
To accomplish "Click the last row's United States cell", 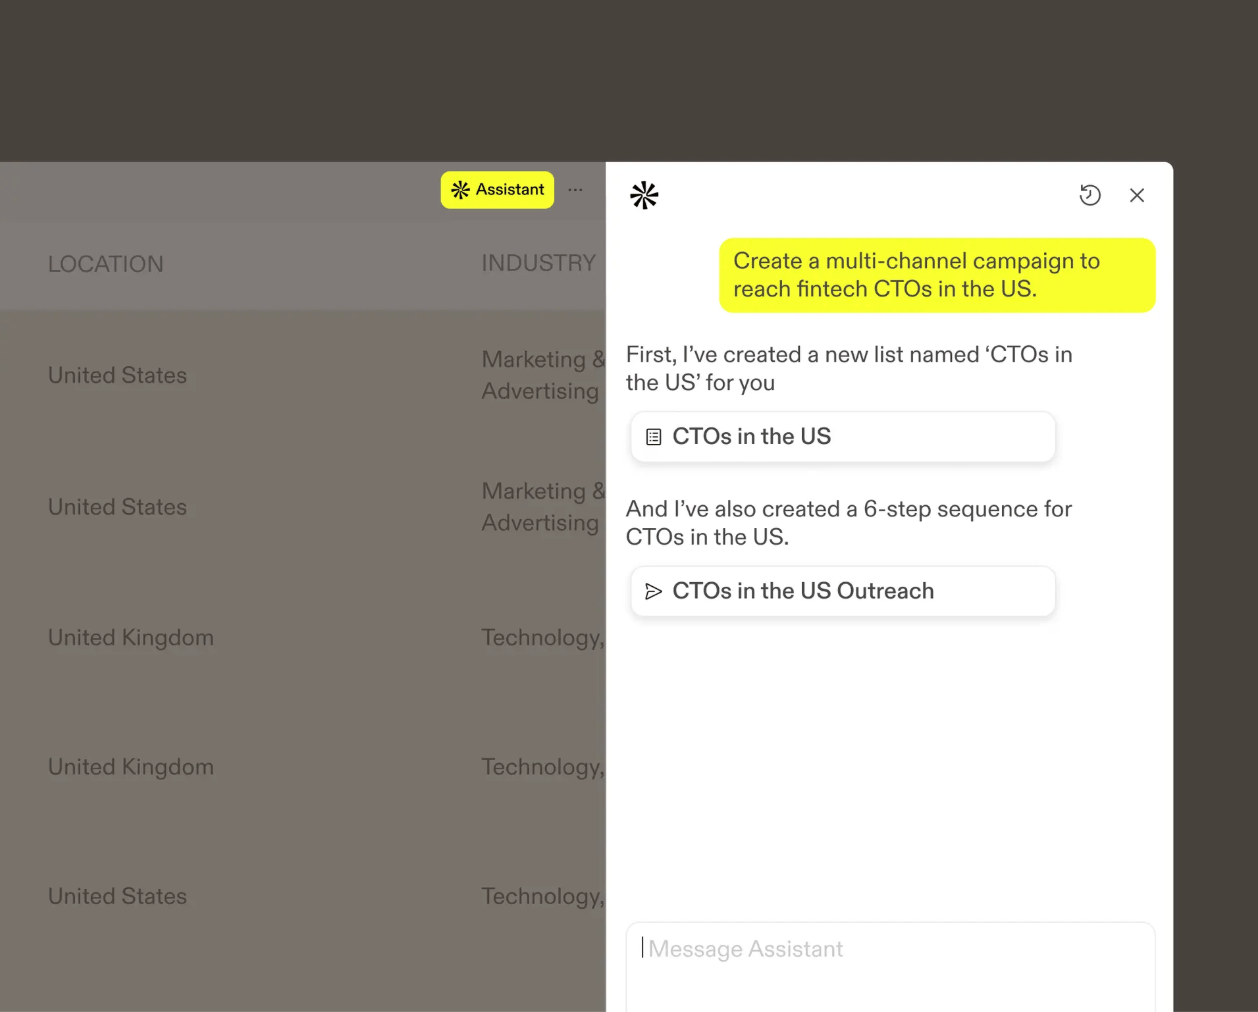I will (118, 896).
